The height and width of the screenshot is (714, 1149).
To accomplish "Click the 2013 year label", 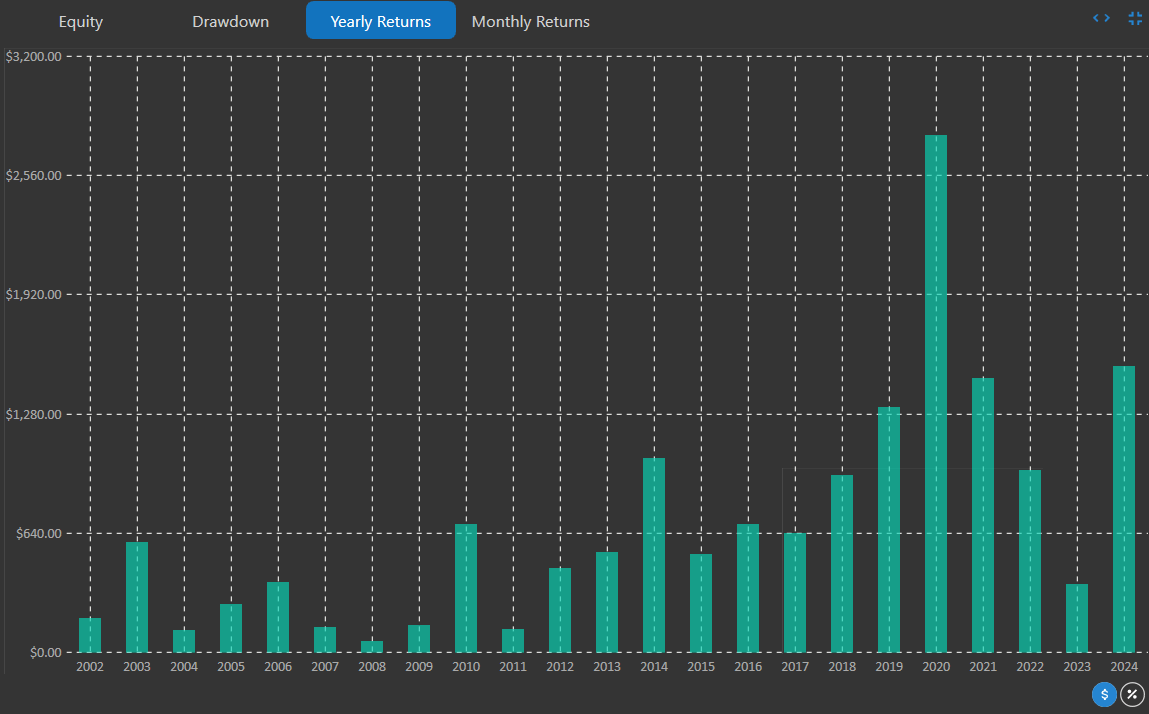I will (x=607, y=666).
